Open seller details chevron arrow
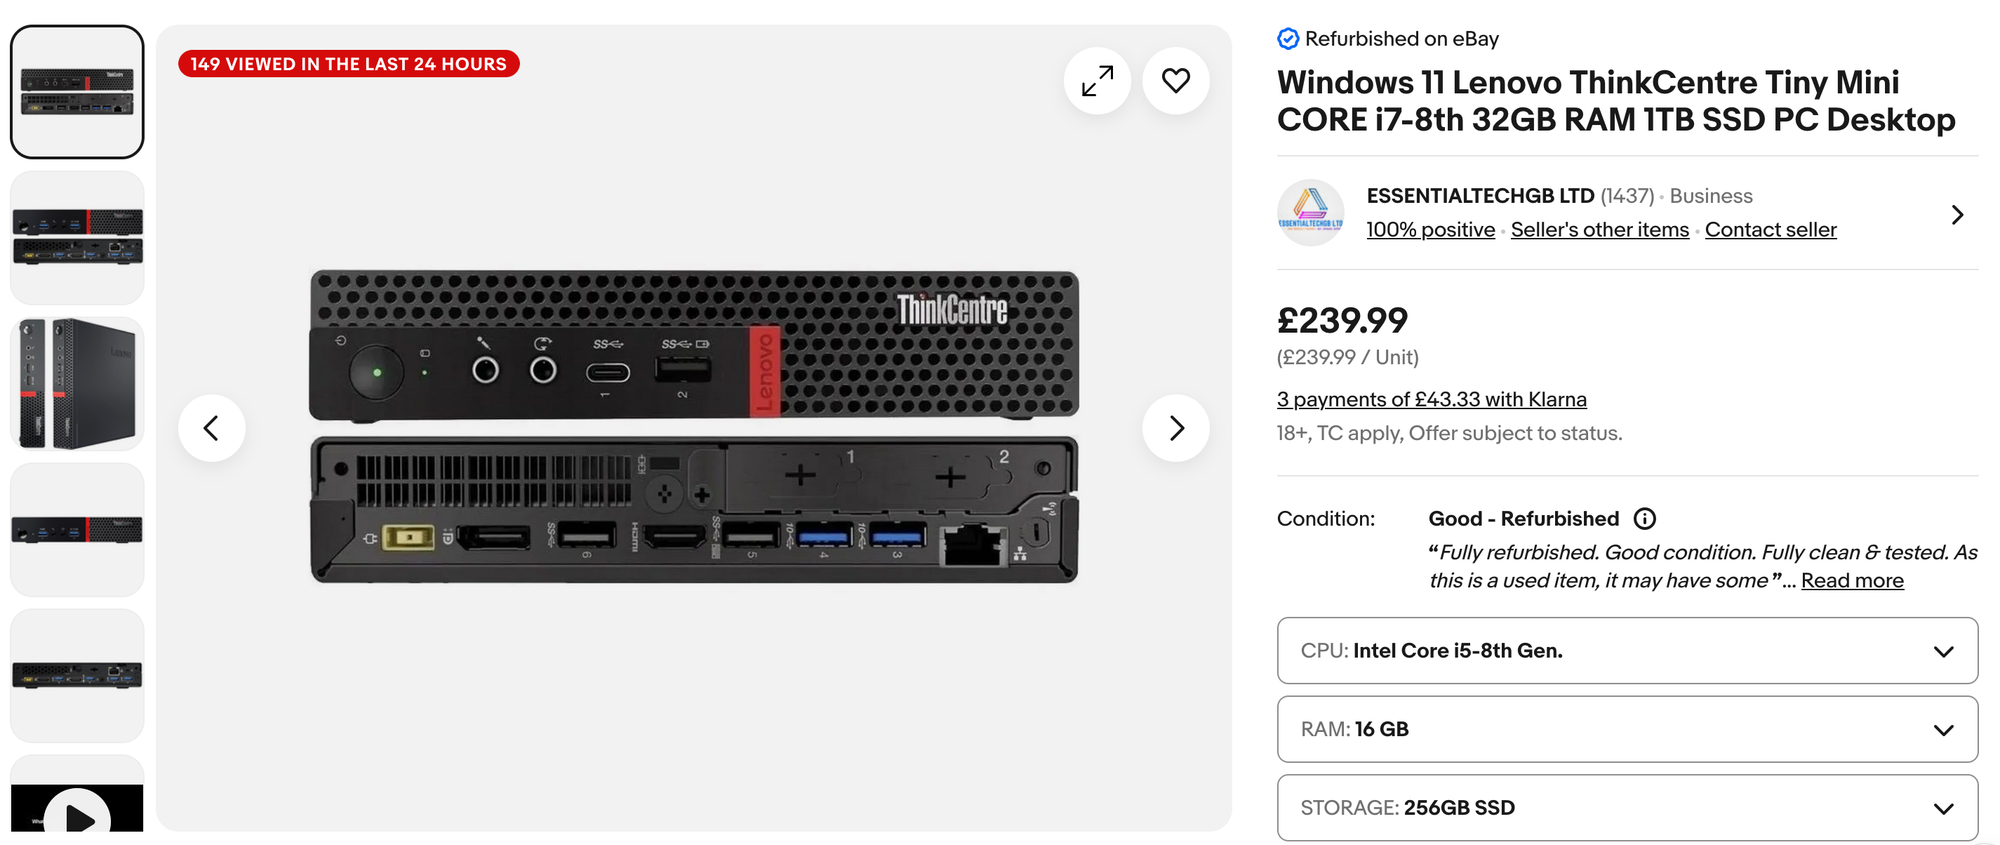 [1957, 215]
